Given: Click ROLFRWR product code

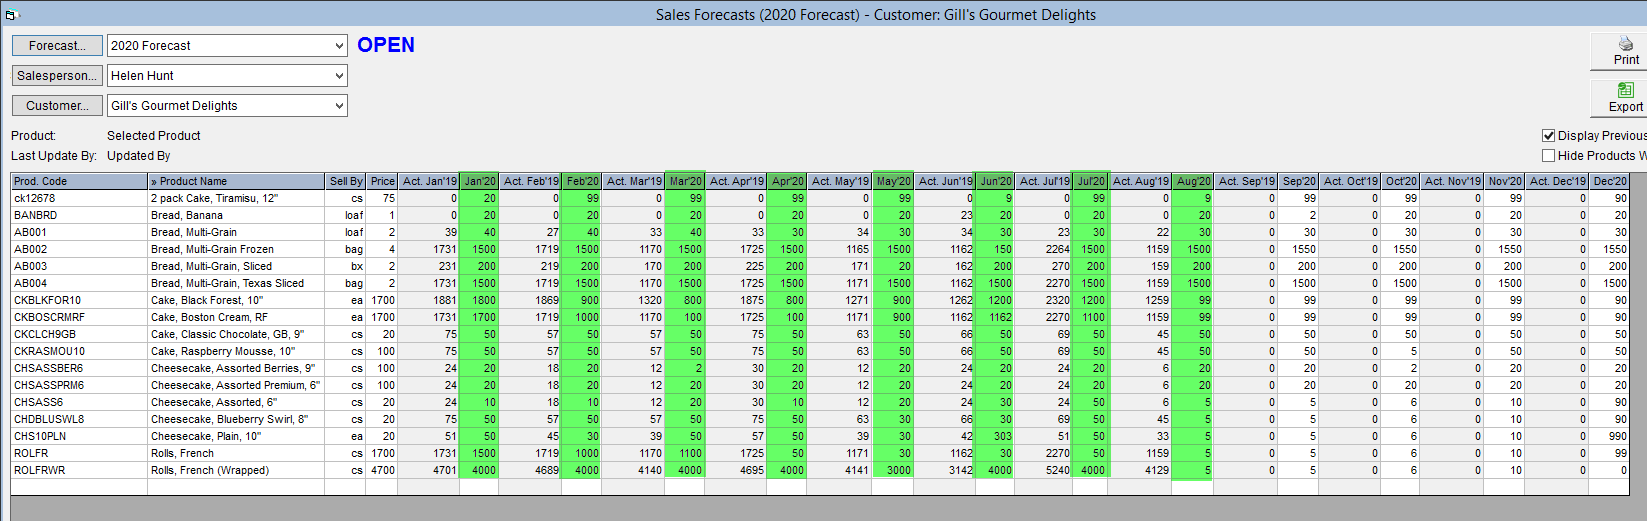Looking at the screenshot, I should point(79,470).
